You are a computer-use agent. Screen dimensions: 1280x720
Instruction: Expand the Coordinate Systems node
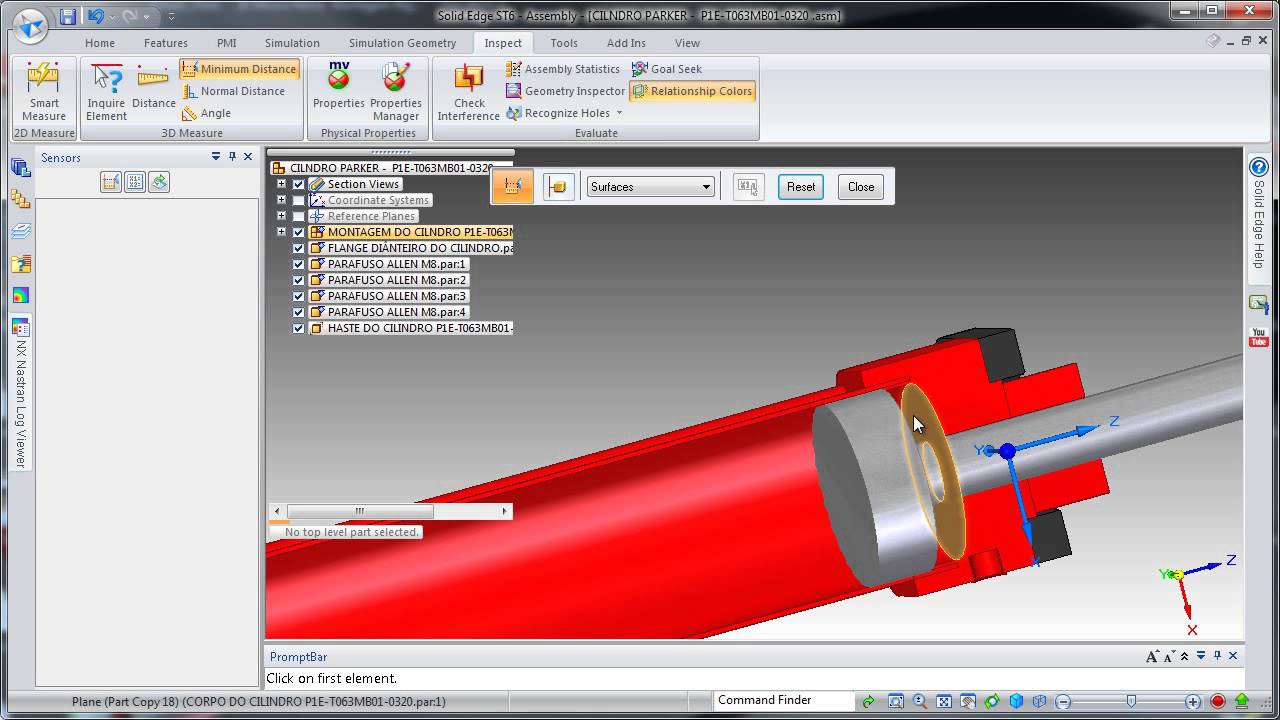click(281, 200)
